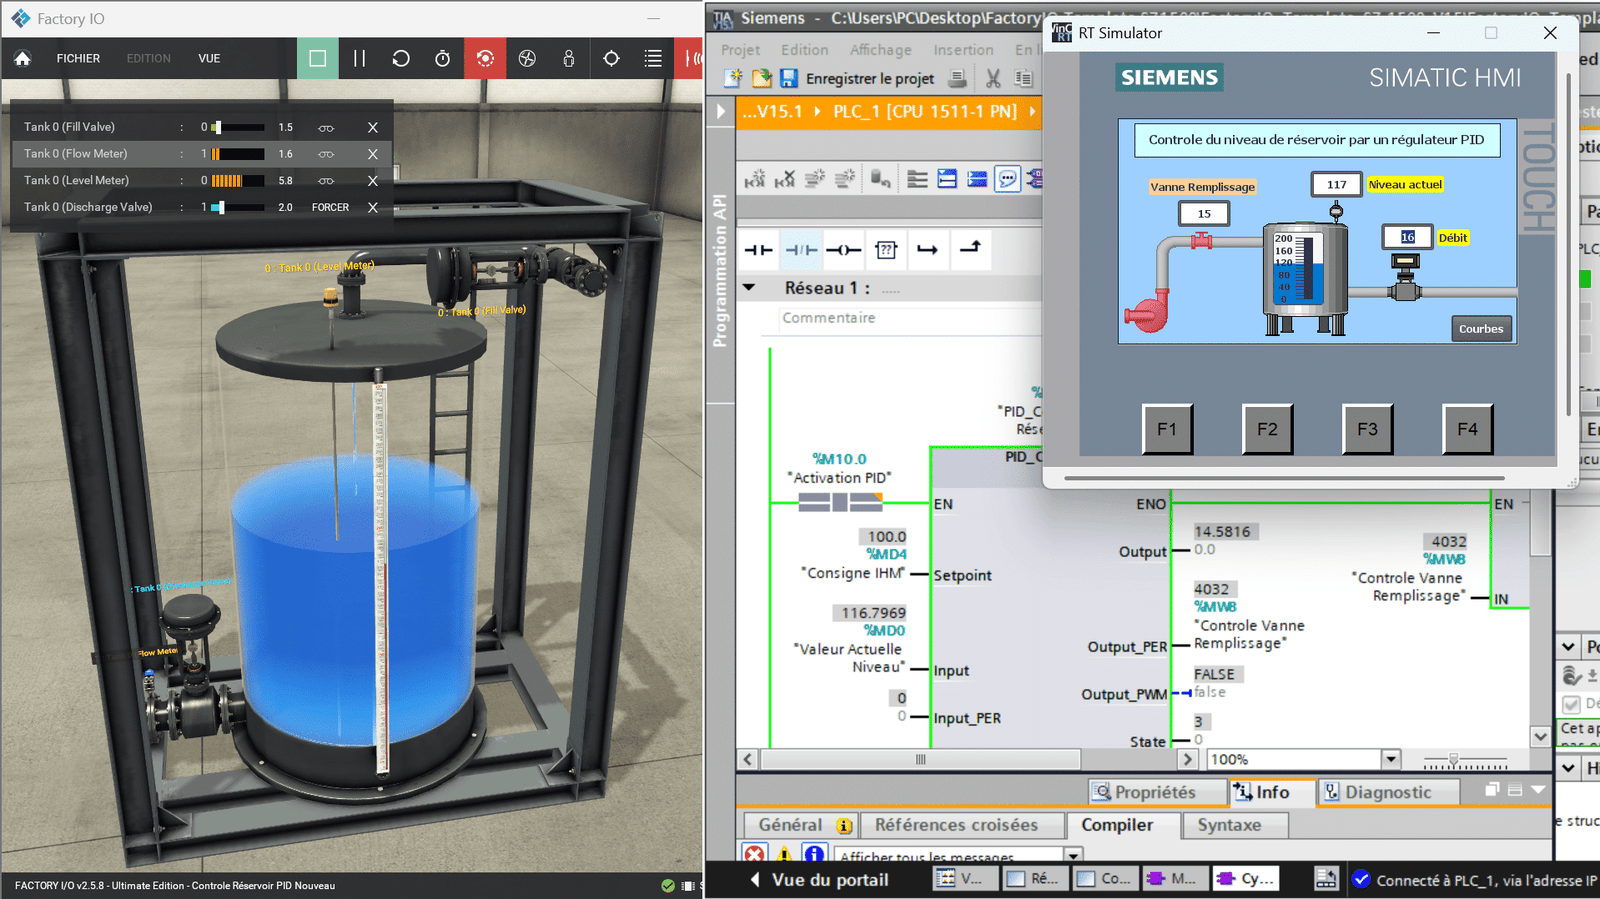This screenshot has height=899, width=1600.
Task: Click Enregistrer le projet save button
Action: pos(858,78)
